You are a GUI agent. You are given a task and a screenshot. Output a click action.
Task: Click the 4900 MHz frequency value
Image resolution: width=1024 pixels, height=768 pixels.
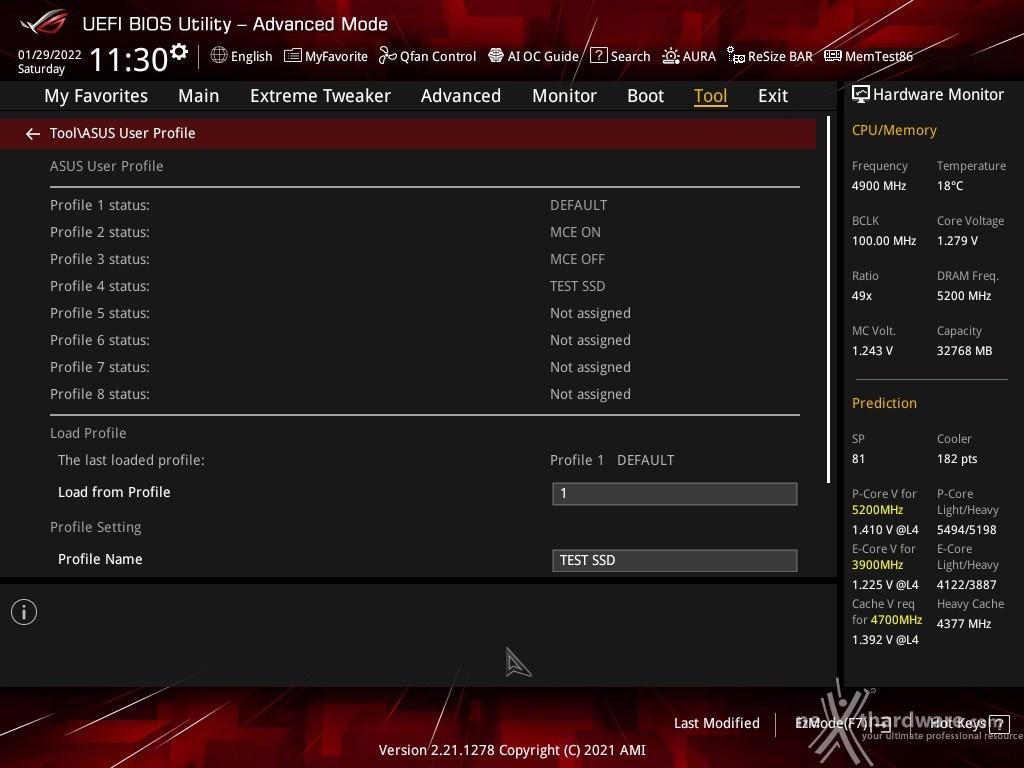tap(878, 186)
